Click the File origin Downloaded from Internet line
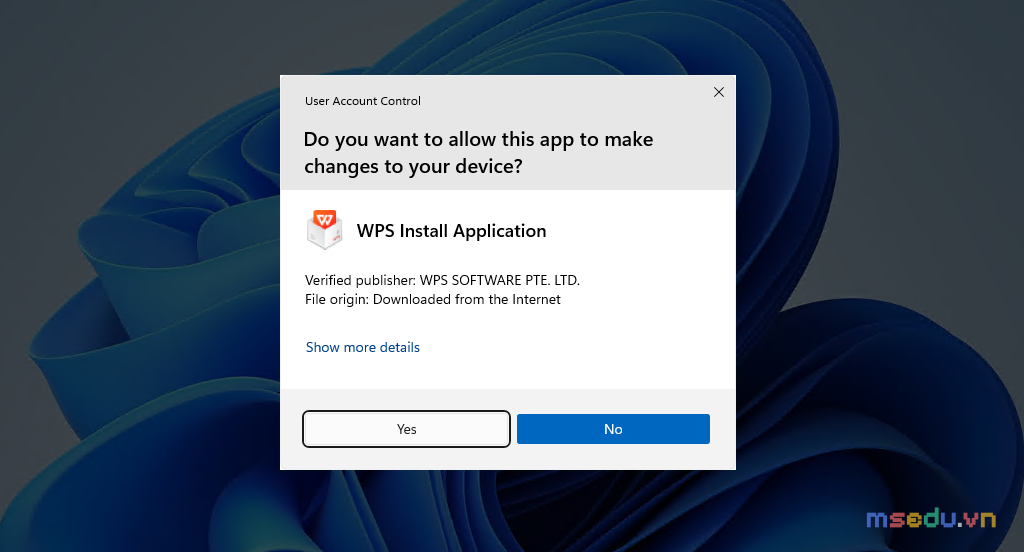The height and width of the screenshot is (552, 1024). 432,299
